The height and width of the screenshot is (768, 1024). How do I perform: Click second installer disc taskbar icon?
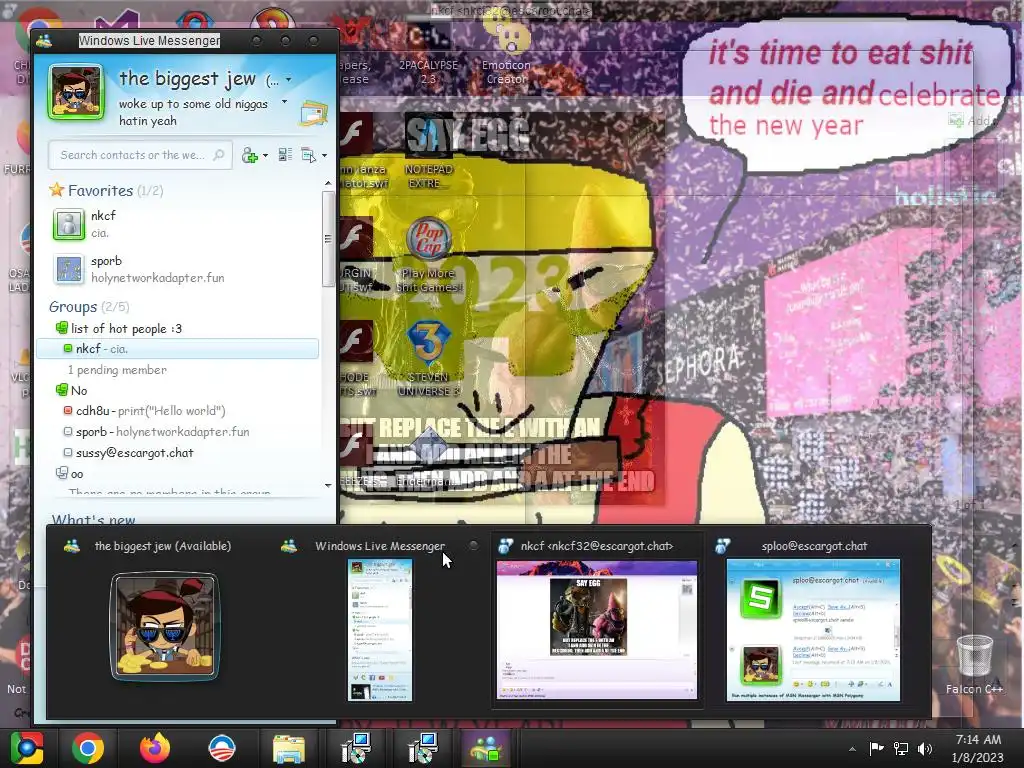(x=422, y=748)
